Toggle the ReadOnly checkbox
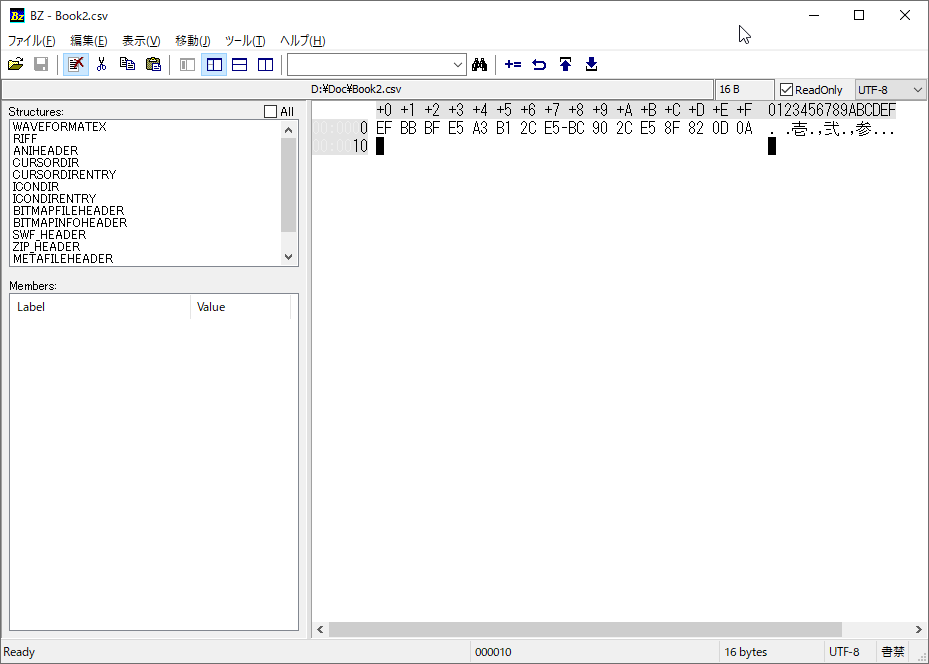Screen dimensions: 929x664 786,89
